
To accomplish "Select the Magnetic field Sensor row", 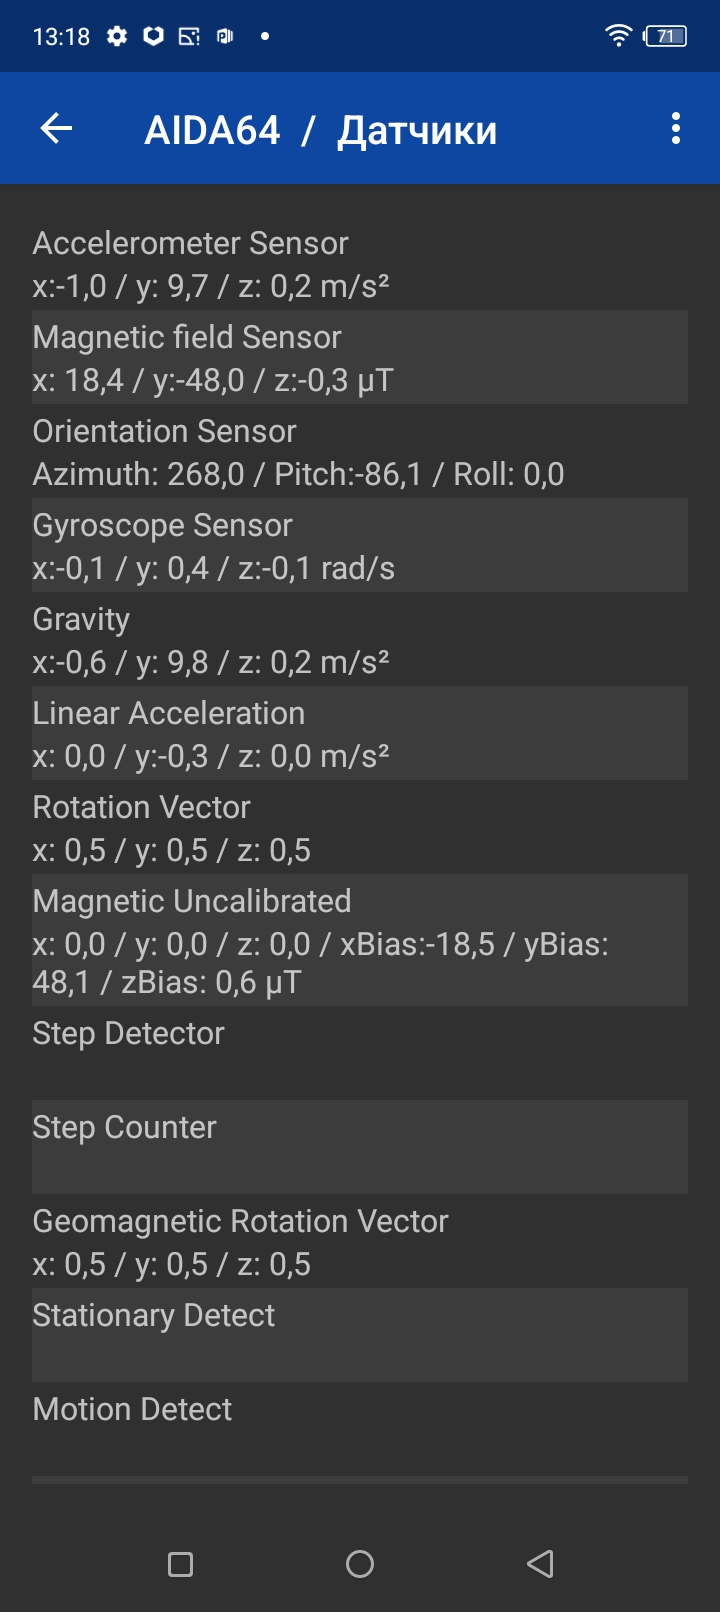I will point(359,358).
